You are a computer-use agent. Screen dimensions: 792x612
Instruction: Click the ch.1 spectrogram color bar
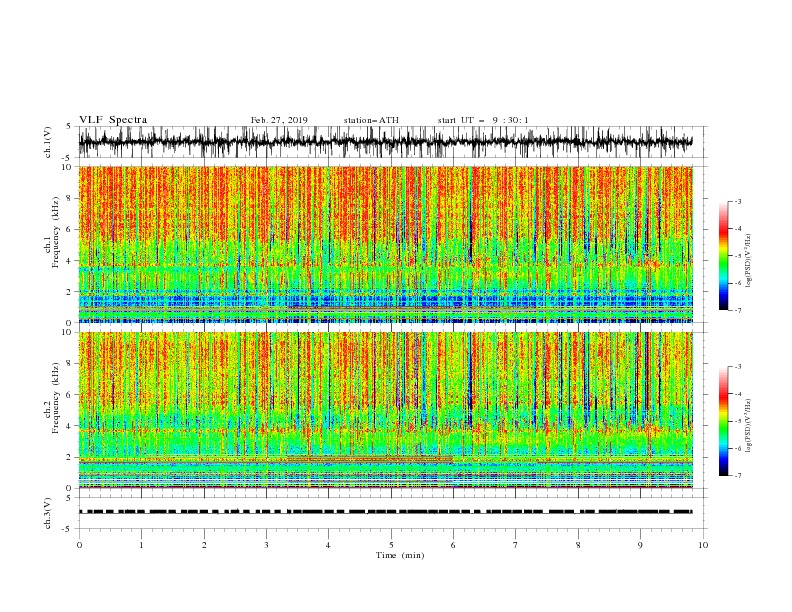(x=723, y=256)
